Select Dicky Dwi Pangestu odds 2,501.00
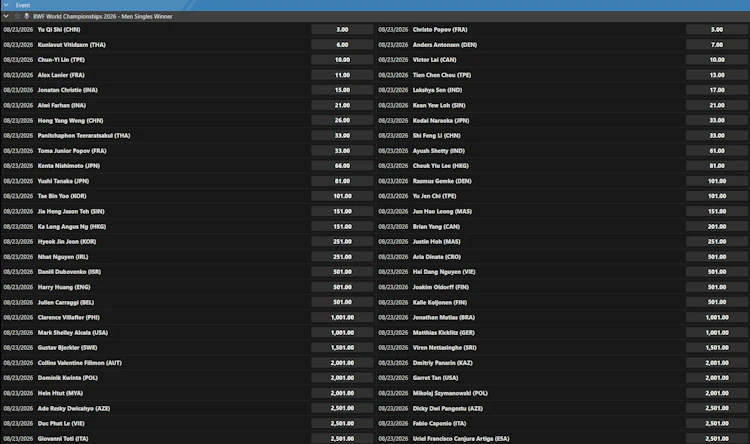 (717, 408)
